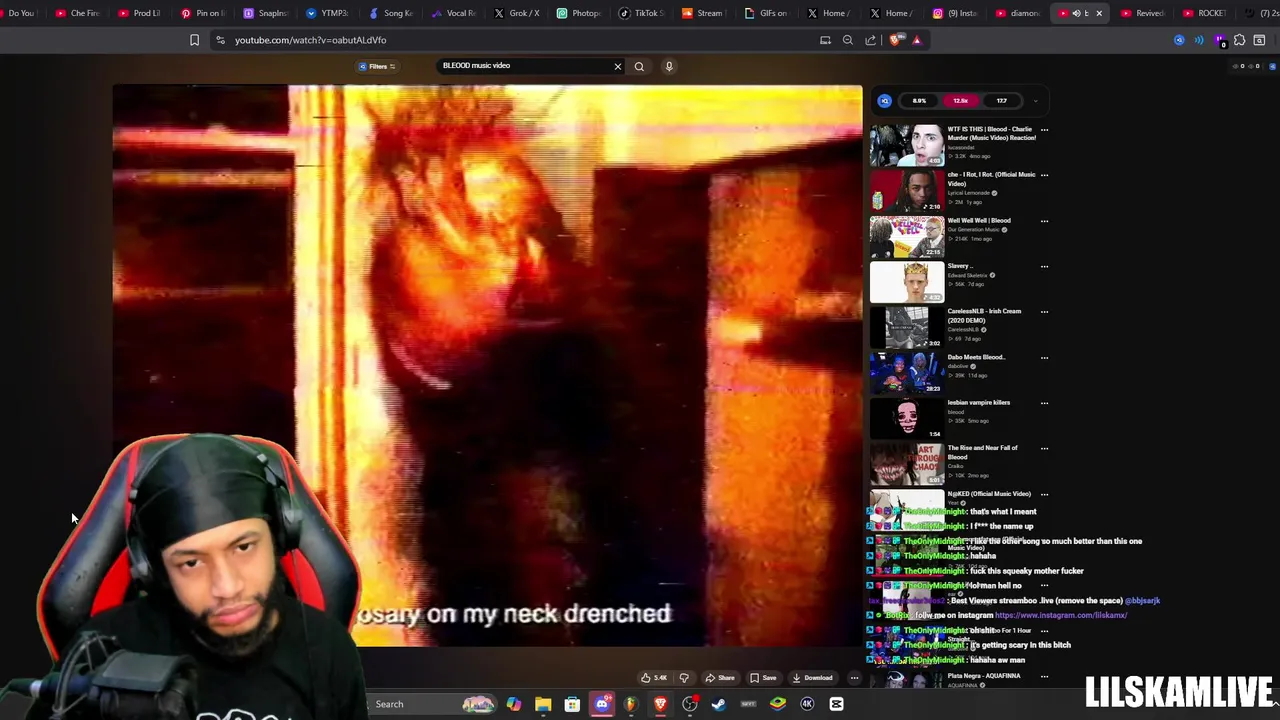Click the bookmark icon in address bar
This screenshot has height=720, width=1280.
point(194,40)
